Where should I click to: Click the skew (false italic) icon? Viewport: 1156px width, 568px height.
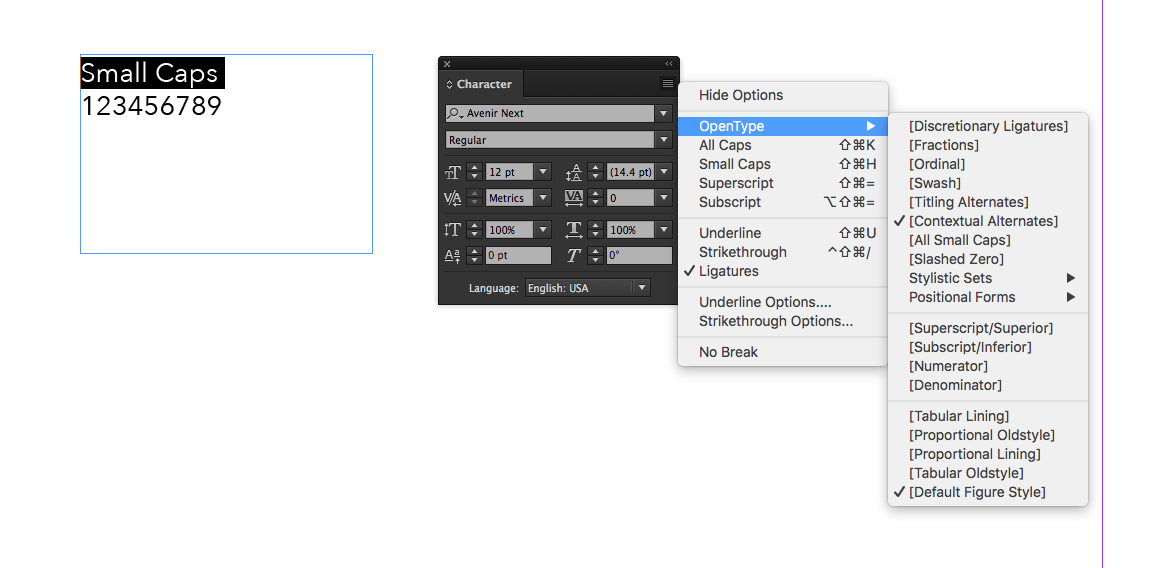pyautogui.click(x=574, y=256)
